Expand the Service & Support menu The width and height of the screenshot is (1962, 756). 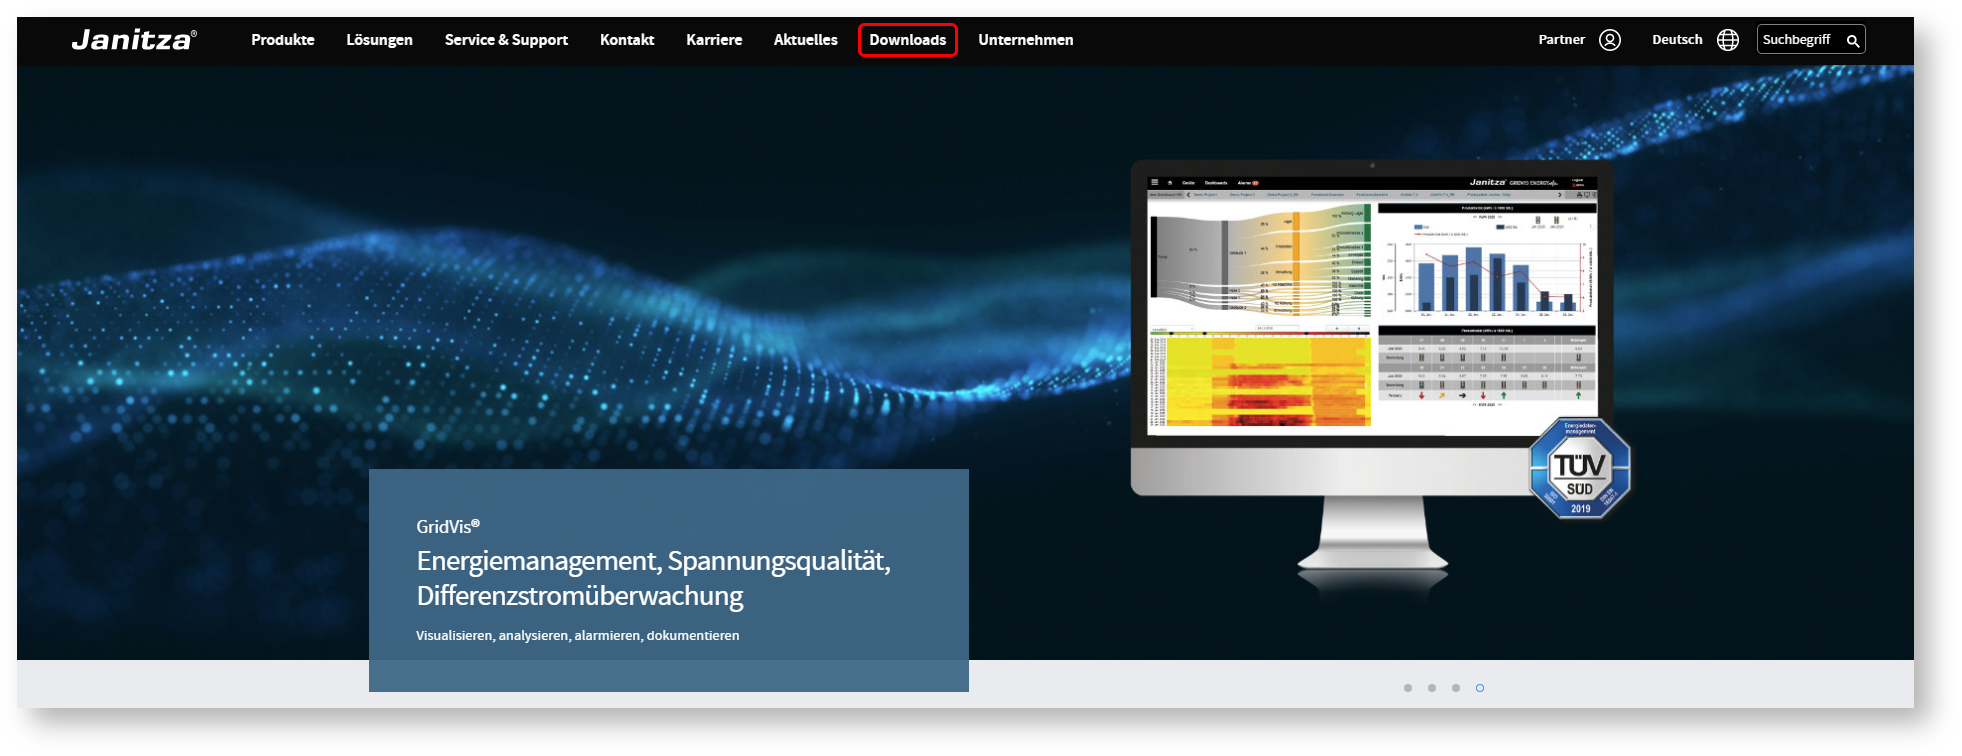506,40
